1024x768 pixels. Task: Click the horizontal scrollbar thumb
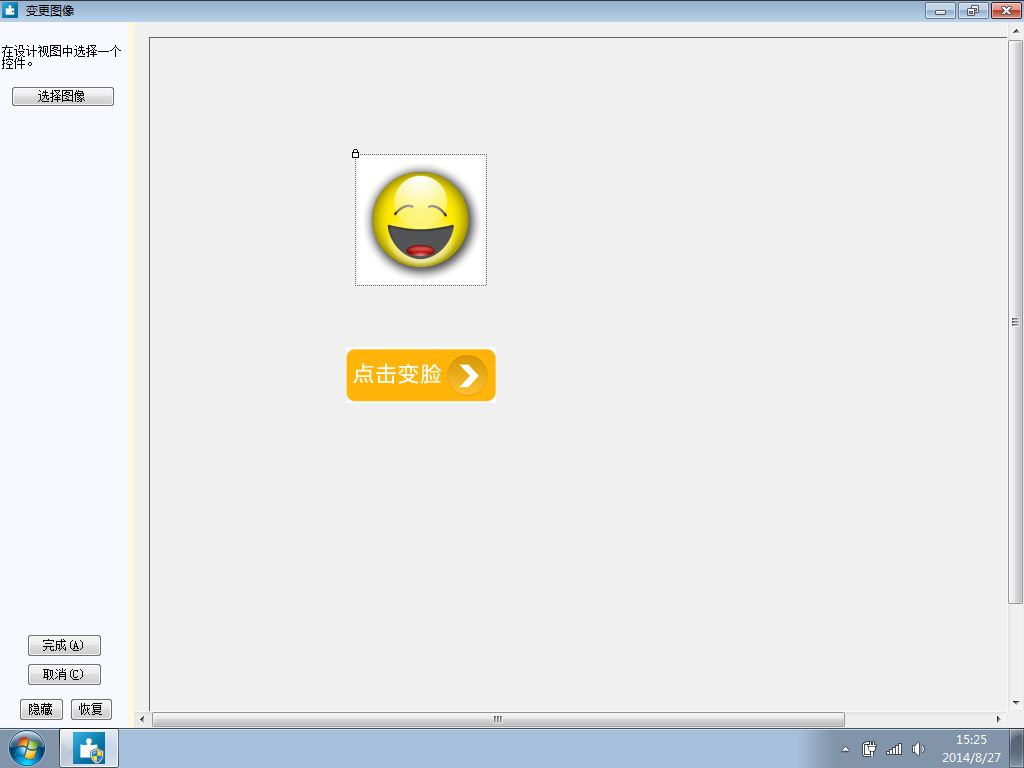pos(498,719)
